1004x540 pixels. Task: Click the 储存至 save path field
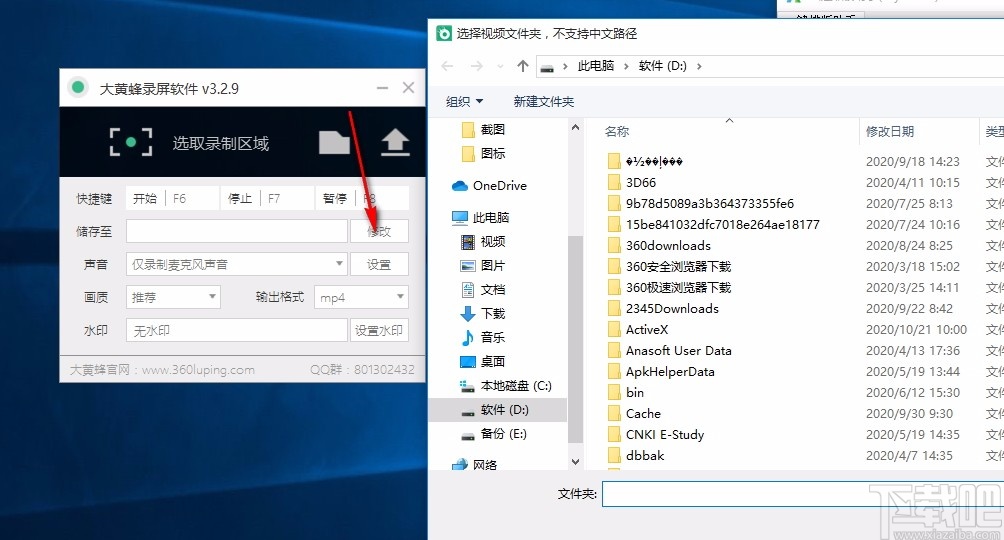(x=236, y=231)
